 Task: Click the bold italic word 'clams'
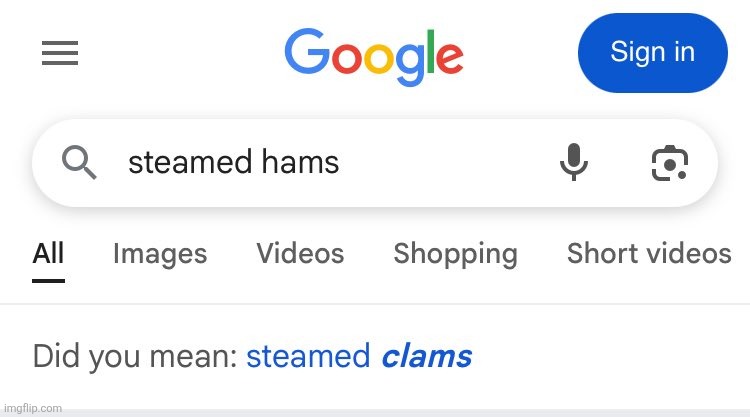pyautogui.click(x=427, y=356)
